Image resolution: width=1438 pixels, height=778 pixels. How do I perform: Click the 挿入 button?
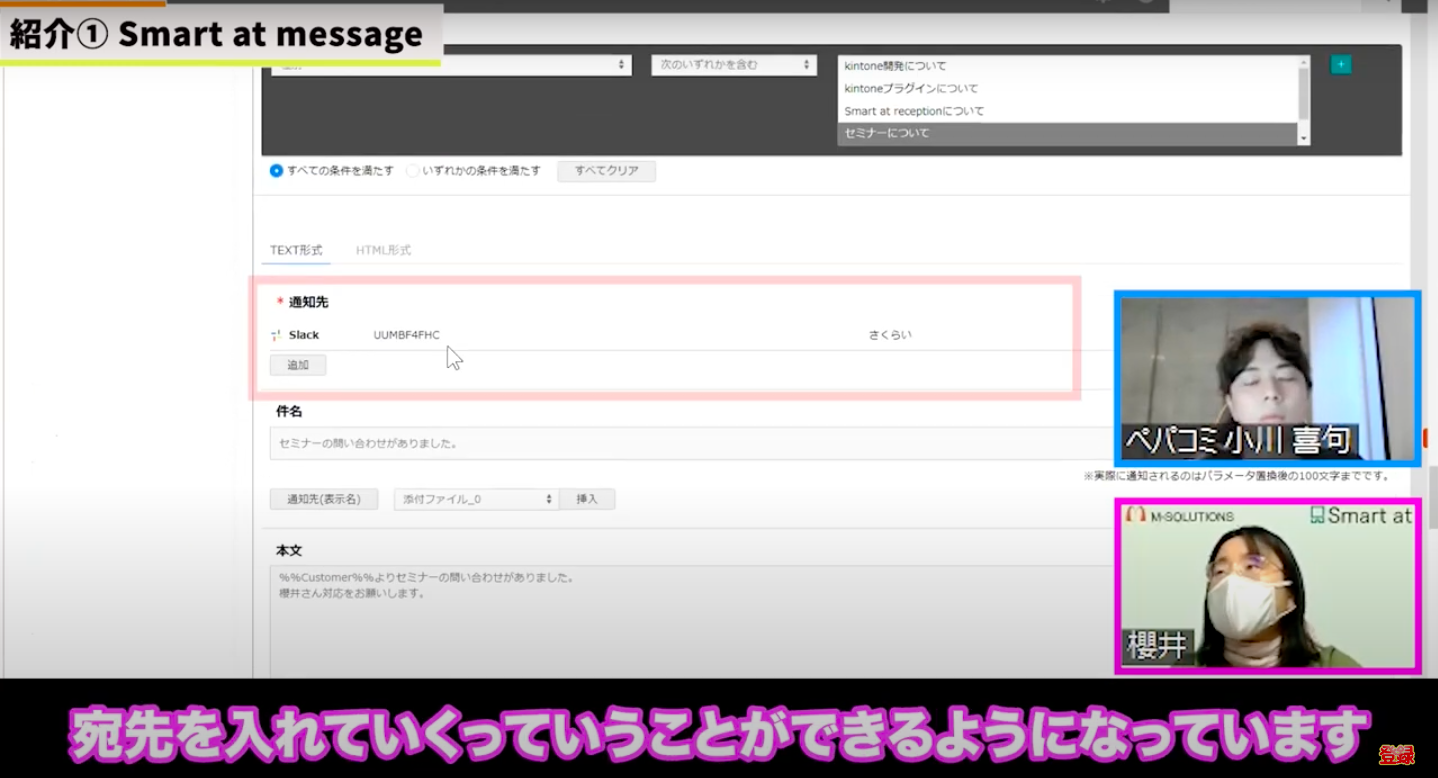[x=587, y=499]
